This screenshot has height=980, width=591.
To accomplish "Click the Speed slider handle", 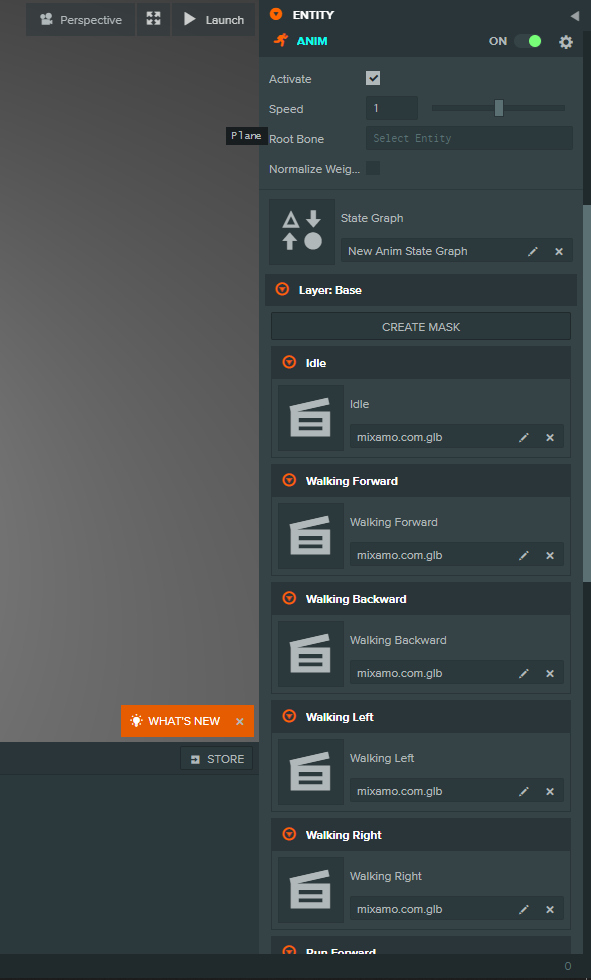I will (499, 108).
